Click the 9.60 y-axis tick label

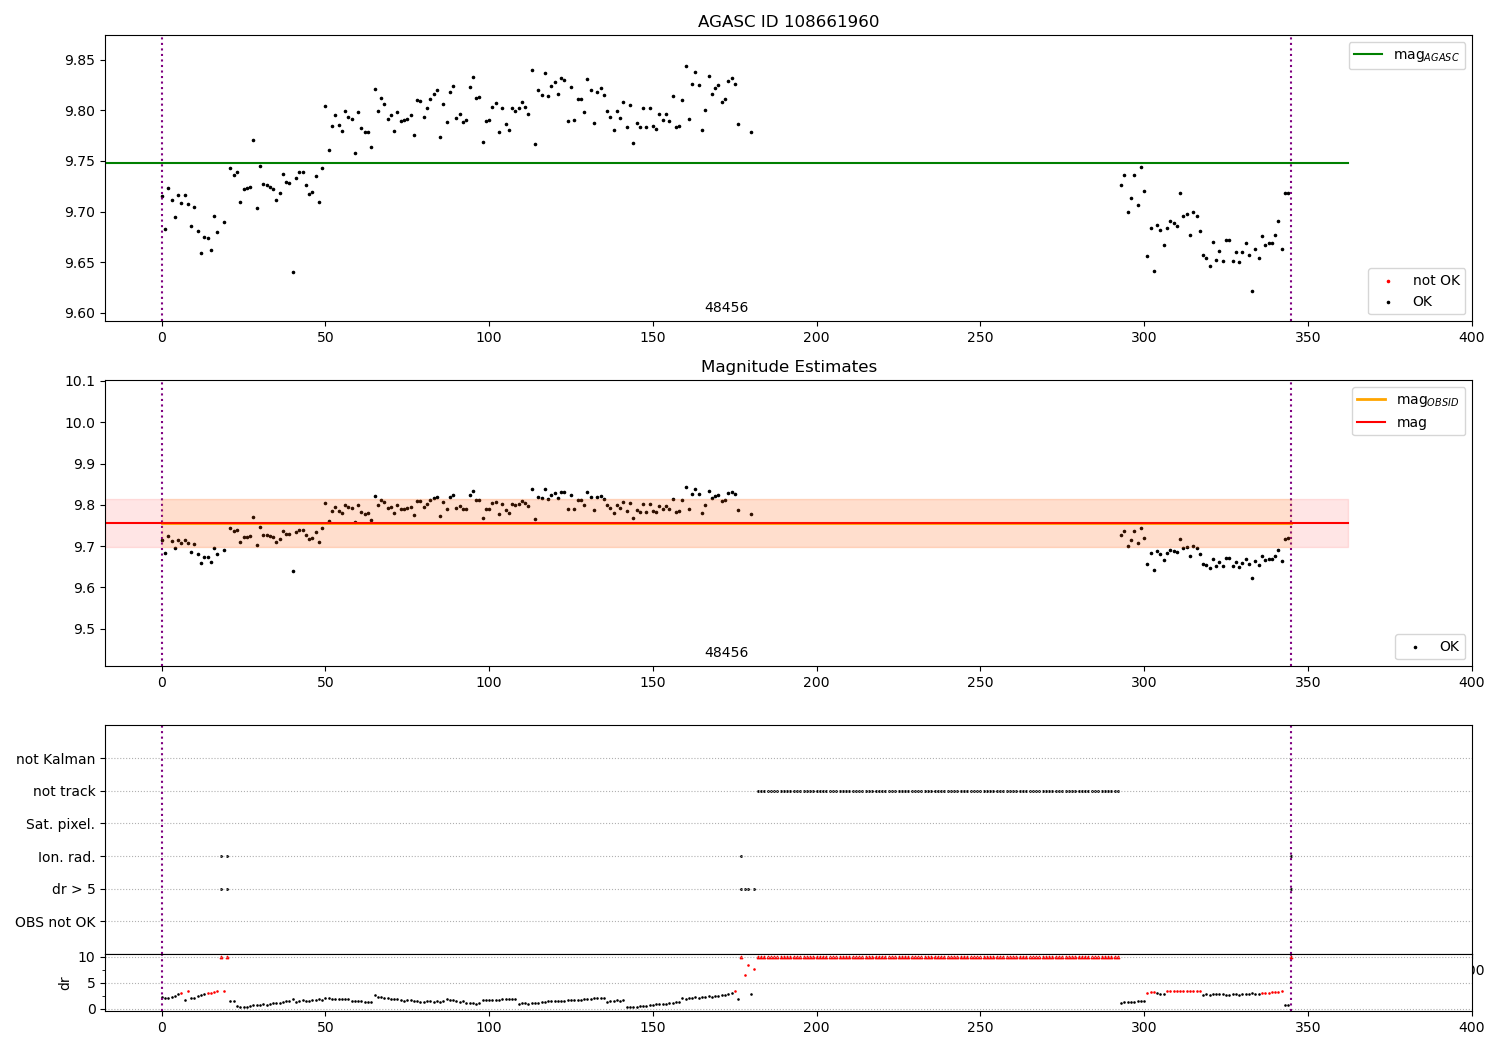(x=79, y=314)
